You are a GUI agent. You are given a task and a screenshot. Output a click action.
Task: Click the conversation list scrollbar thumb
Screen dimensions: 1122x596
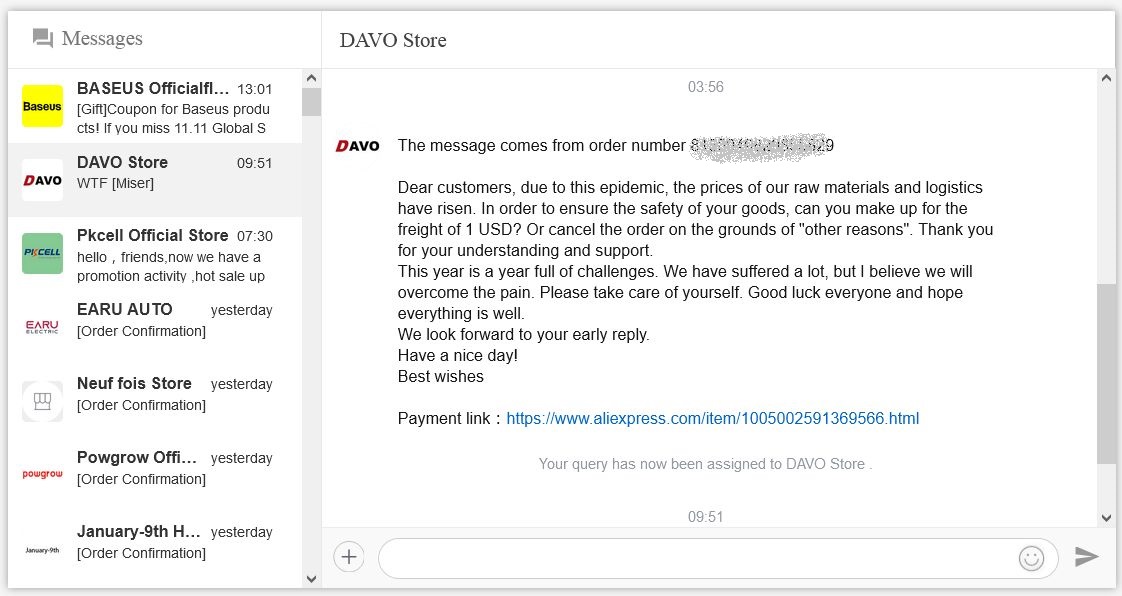(x=311, y=102)
